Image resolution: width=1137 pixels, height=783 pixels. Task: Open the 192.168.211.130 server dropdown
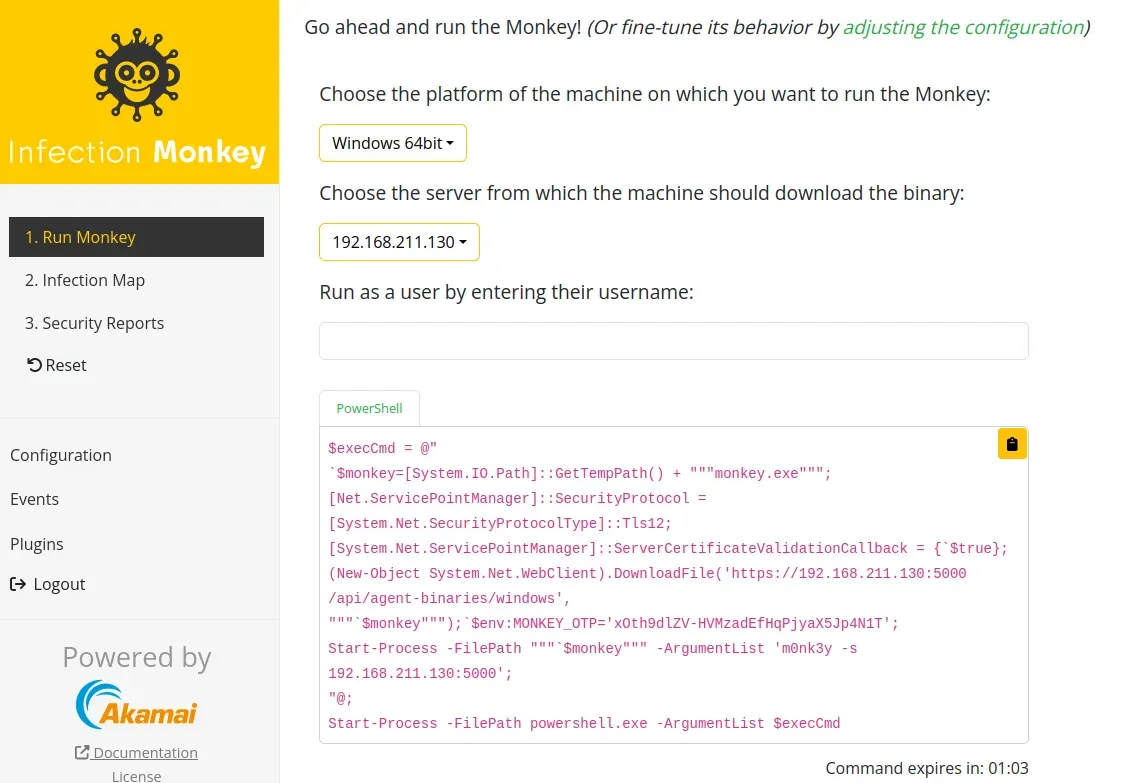pyautogui.click(x=398, y=241)
